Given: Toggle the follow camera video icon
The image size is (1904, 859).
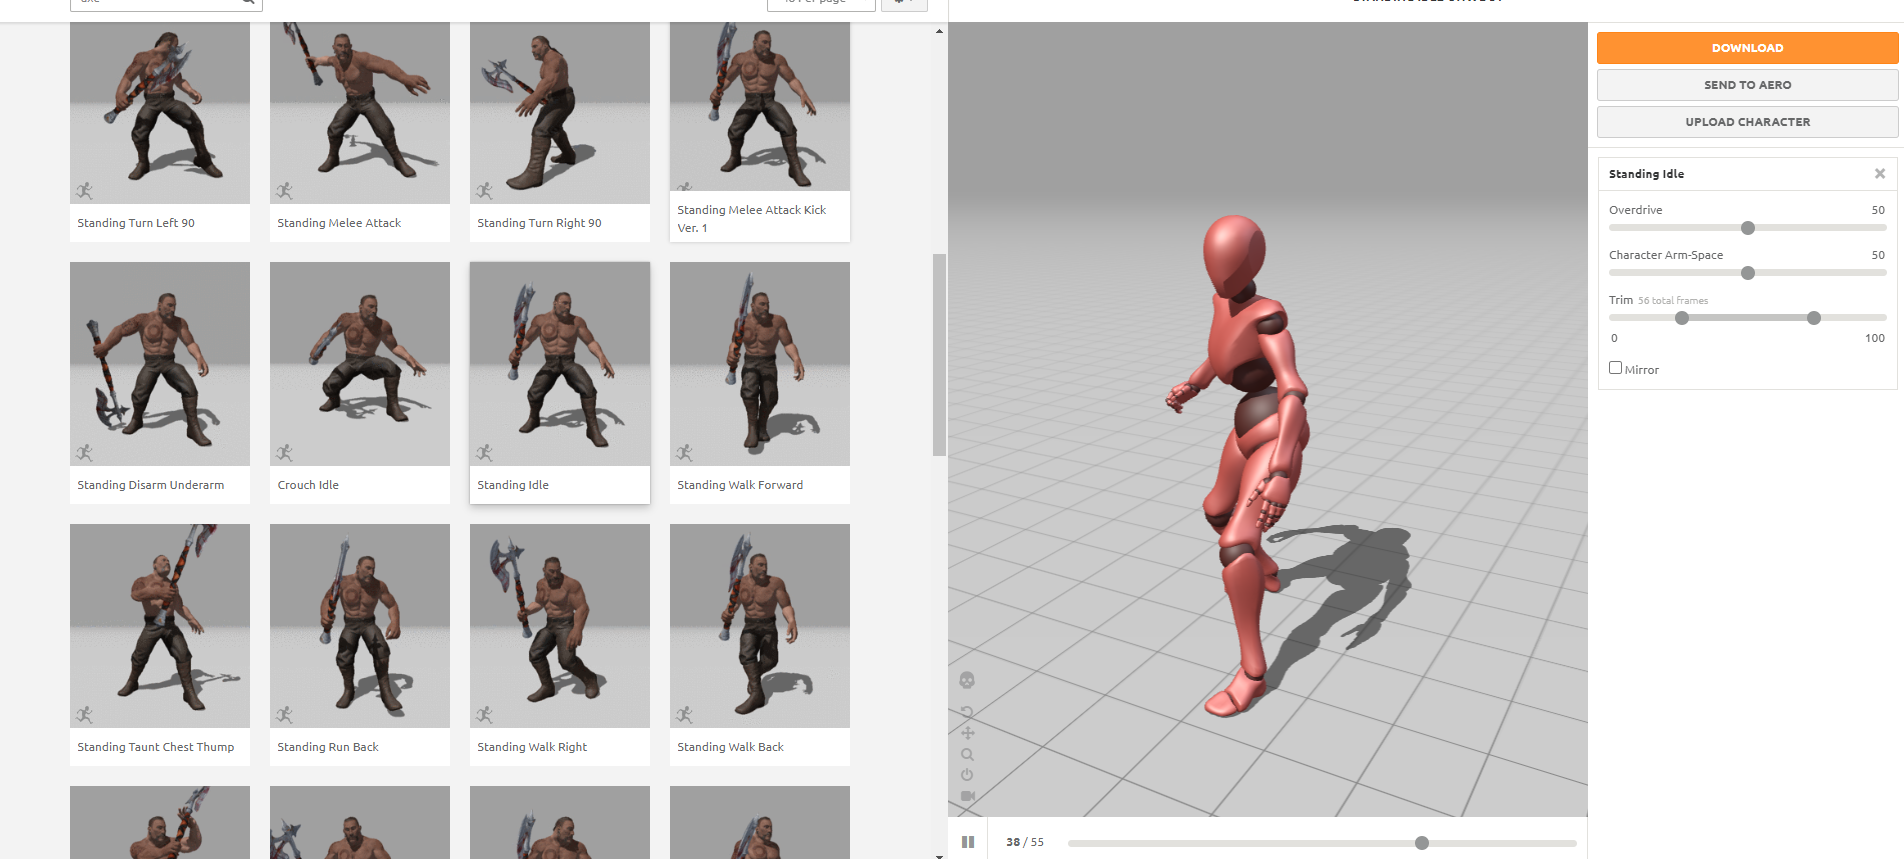Looking at the screenshot, I should 967,796.
